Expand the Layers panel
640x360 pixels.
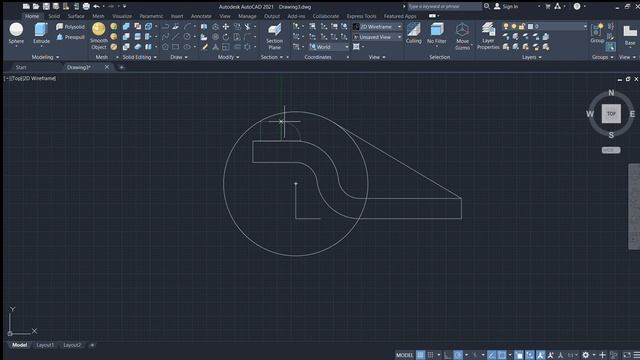pyautogui.click(x=532, y=57)
